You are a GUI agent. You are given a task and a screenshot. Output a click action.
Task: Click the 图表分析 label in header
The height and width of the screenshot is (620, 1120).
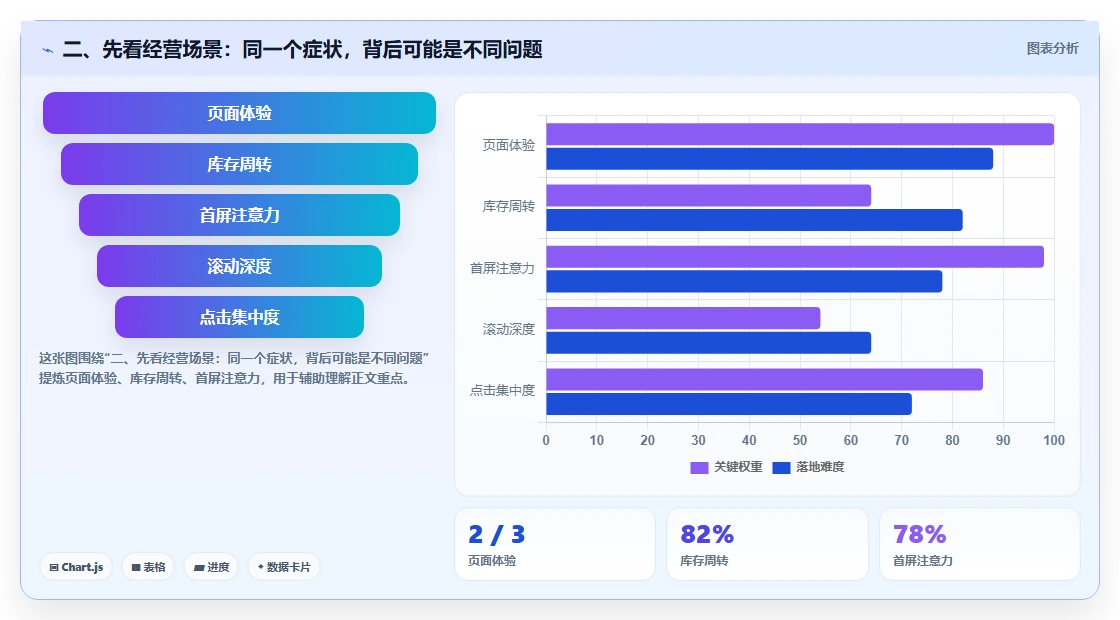click(x=1052, y=49)
